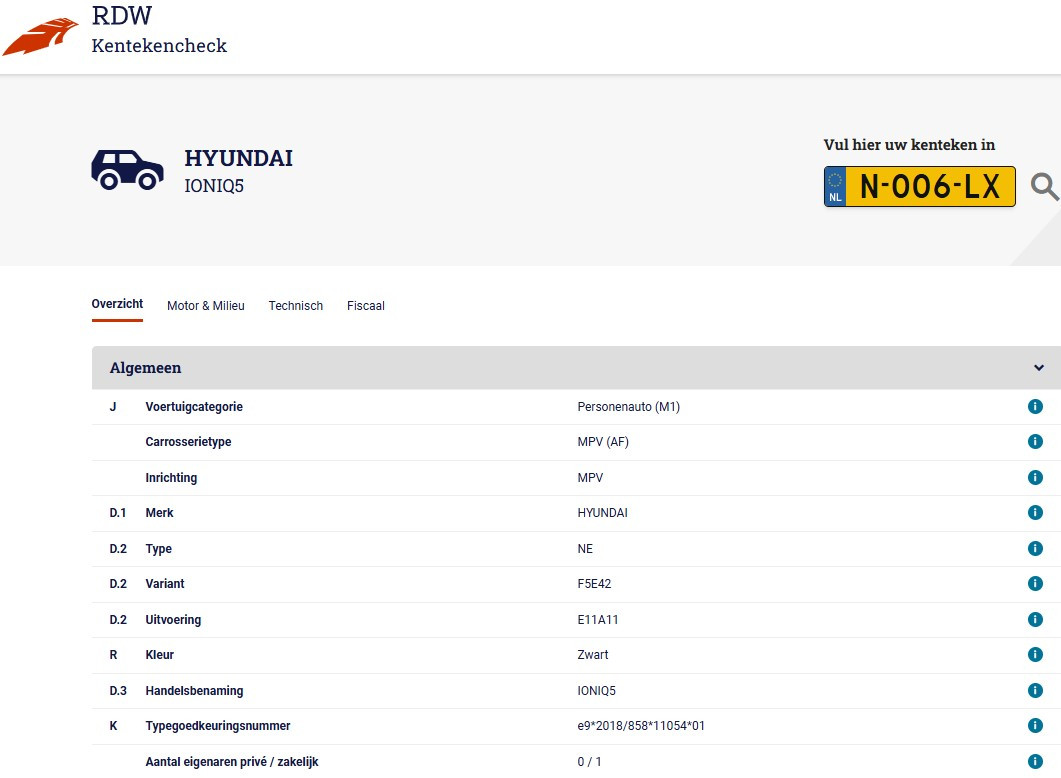Click the info icon for Carrosserietype

pyautogui.click(x=1035, y=441)
